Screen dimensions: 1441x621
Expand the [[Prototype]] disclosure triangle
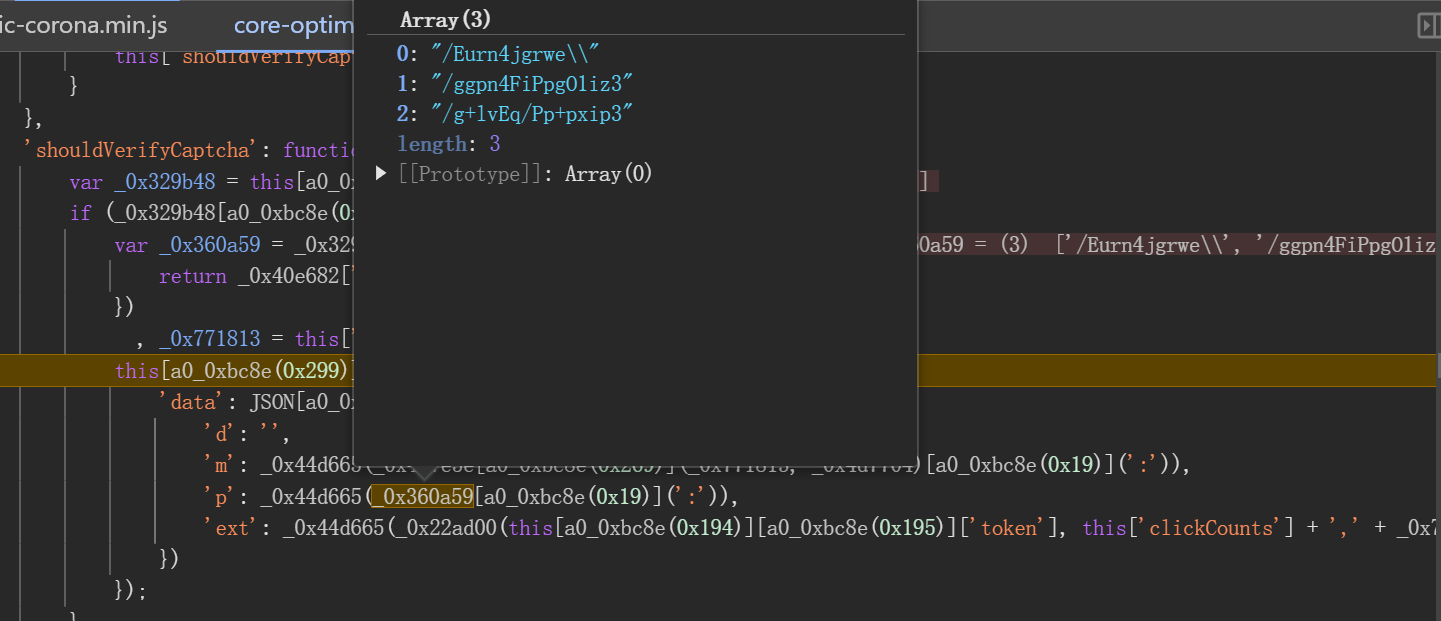[x=381, y=174]
